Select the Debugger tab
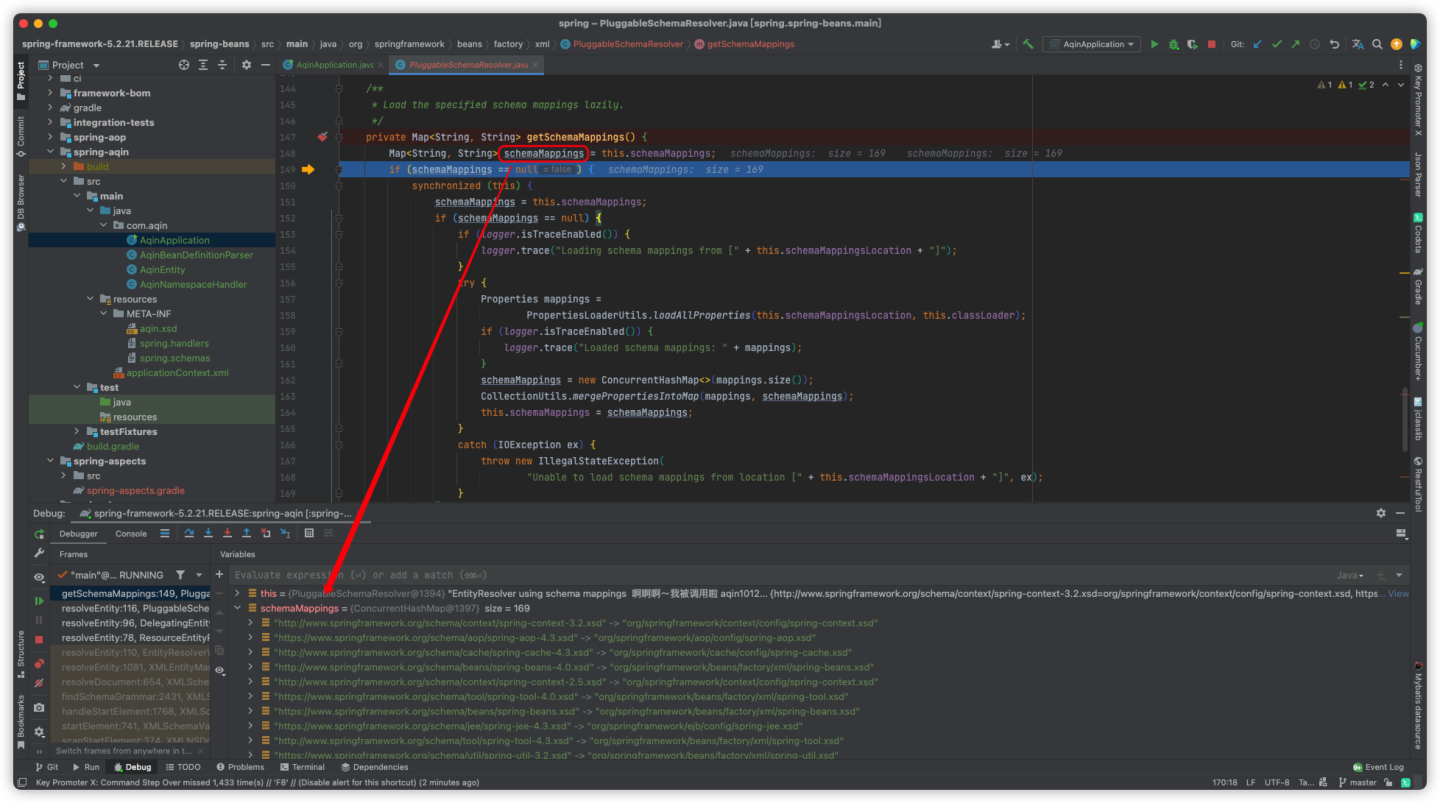The width and height of the screenshot is (1440, 803). tap(78, 534)
